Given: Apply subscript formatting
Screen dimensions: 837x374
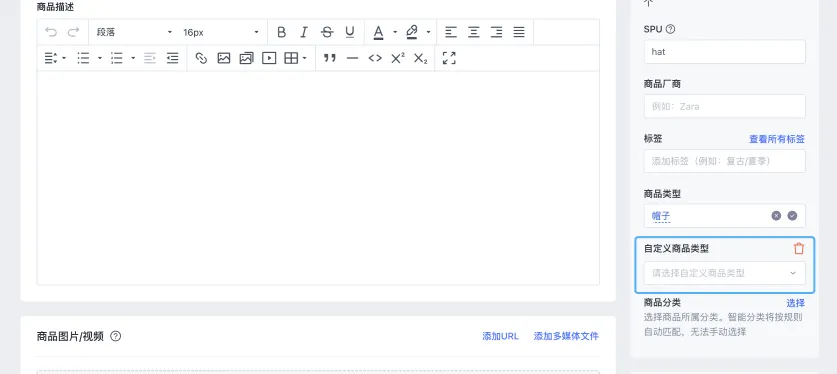Looking at the screenshot, I should point(421,58).
